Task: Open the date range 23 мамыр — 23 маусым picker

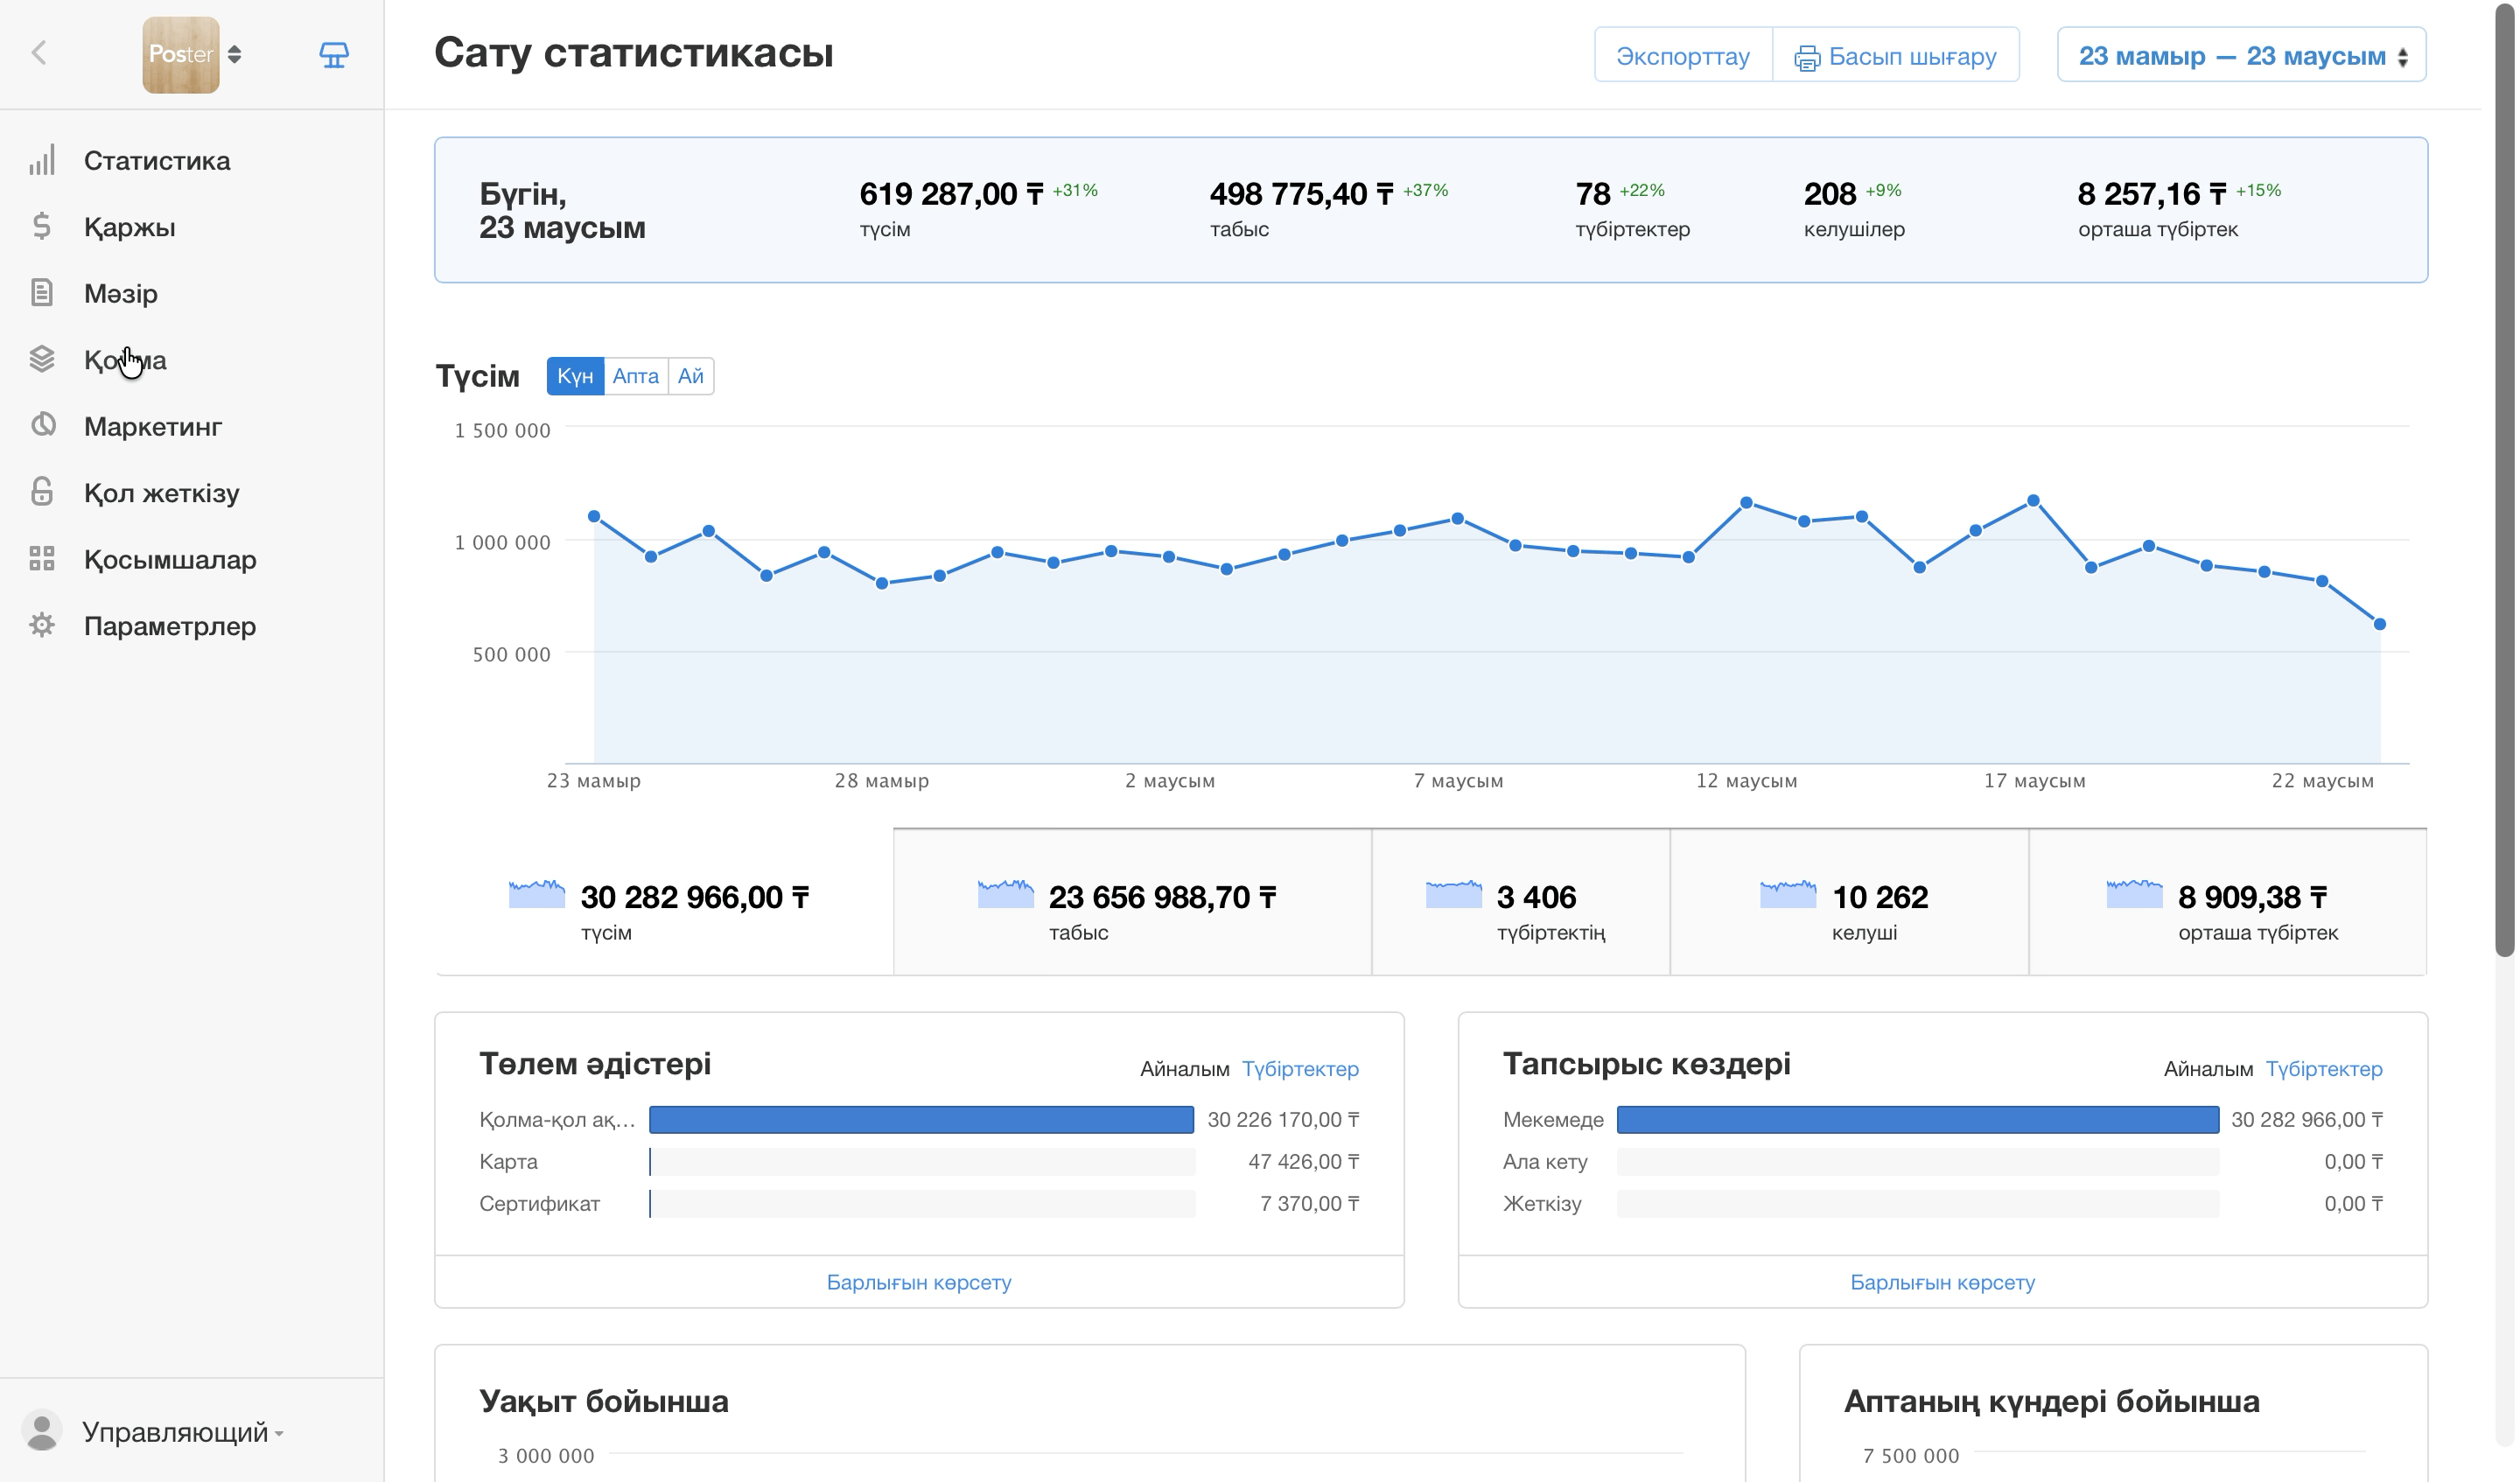Action: (2243, 55)
